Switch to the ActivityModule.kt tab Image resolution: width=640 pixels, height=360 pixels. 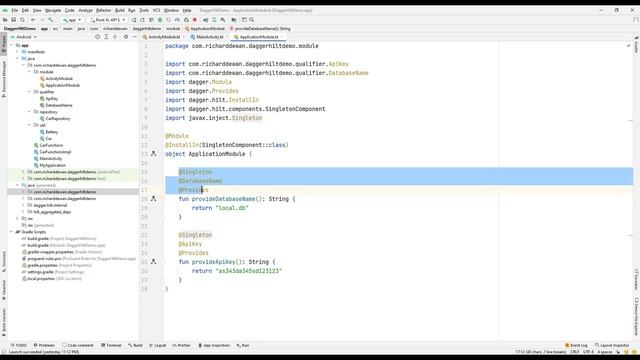point(164,37)
